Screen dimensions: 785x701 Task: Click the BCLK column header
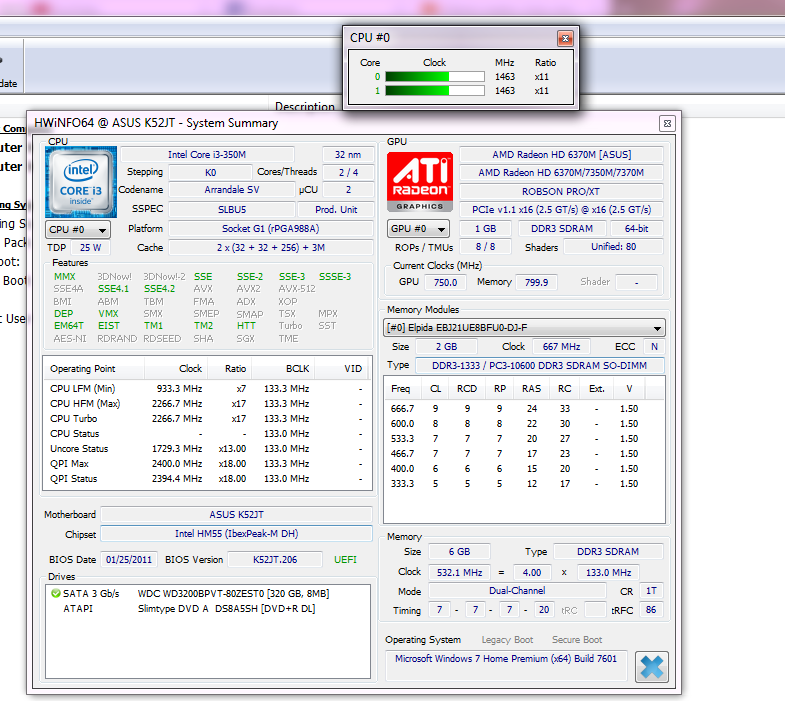coord(283,369)
